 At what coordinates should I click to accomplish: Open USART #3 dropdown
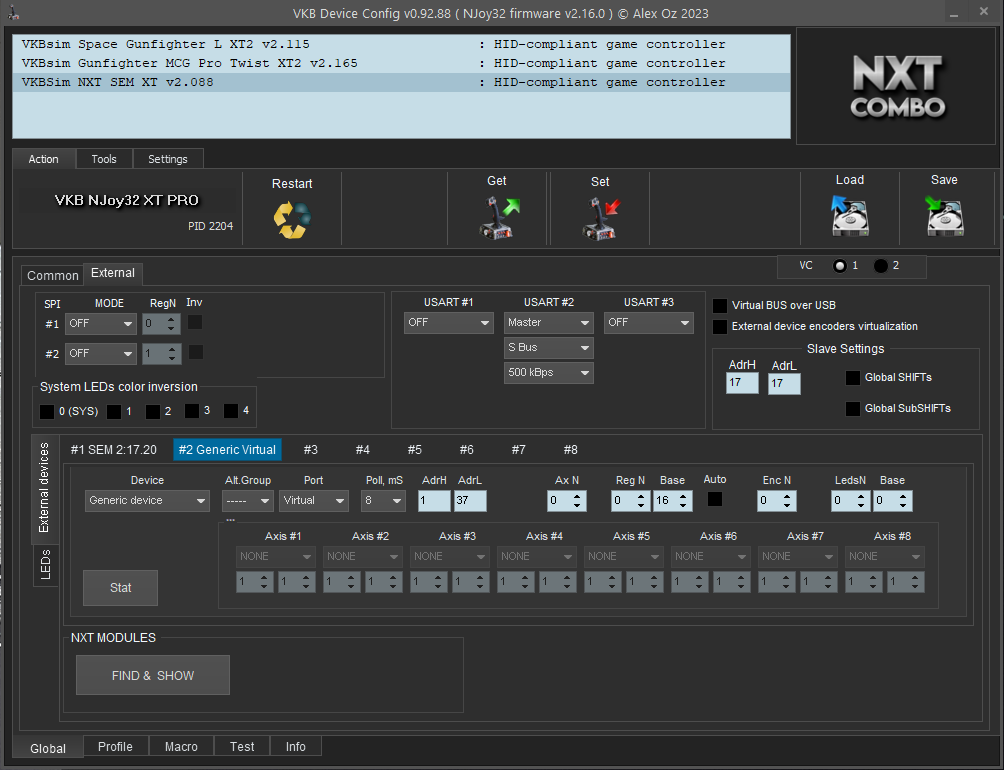click(649, 323)
